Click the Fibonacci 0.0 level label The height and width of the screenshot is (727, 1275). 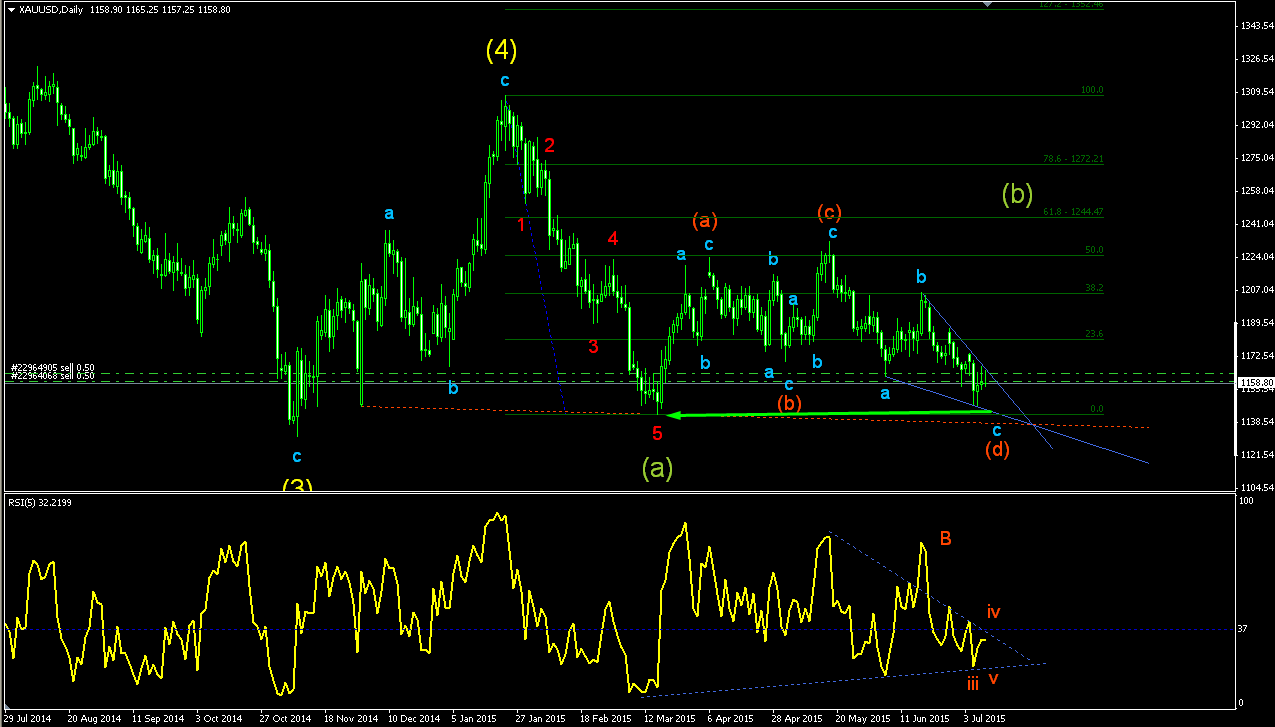coord(1096,409)
